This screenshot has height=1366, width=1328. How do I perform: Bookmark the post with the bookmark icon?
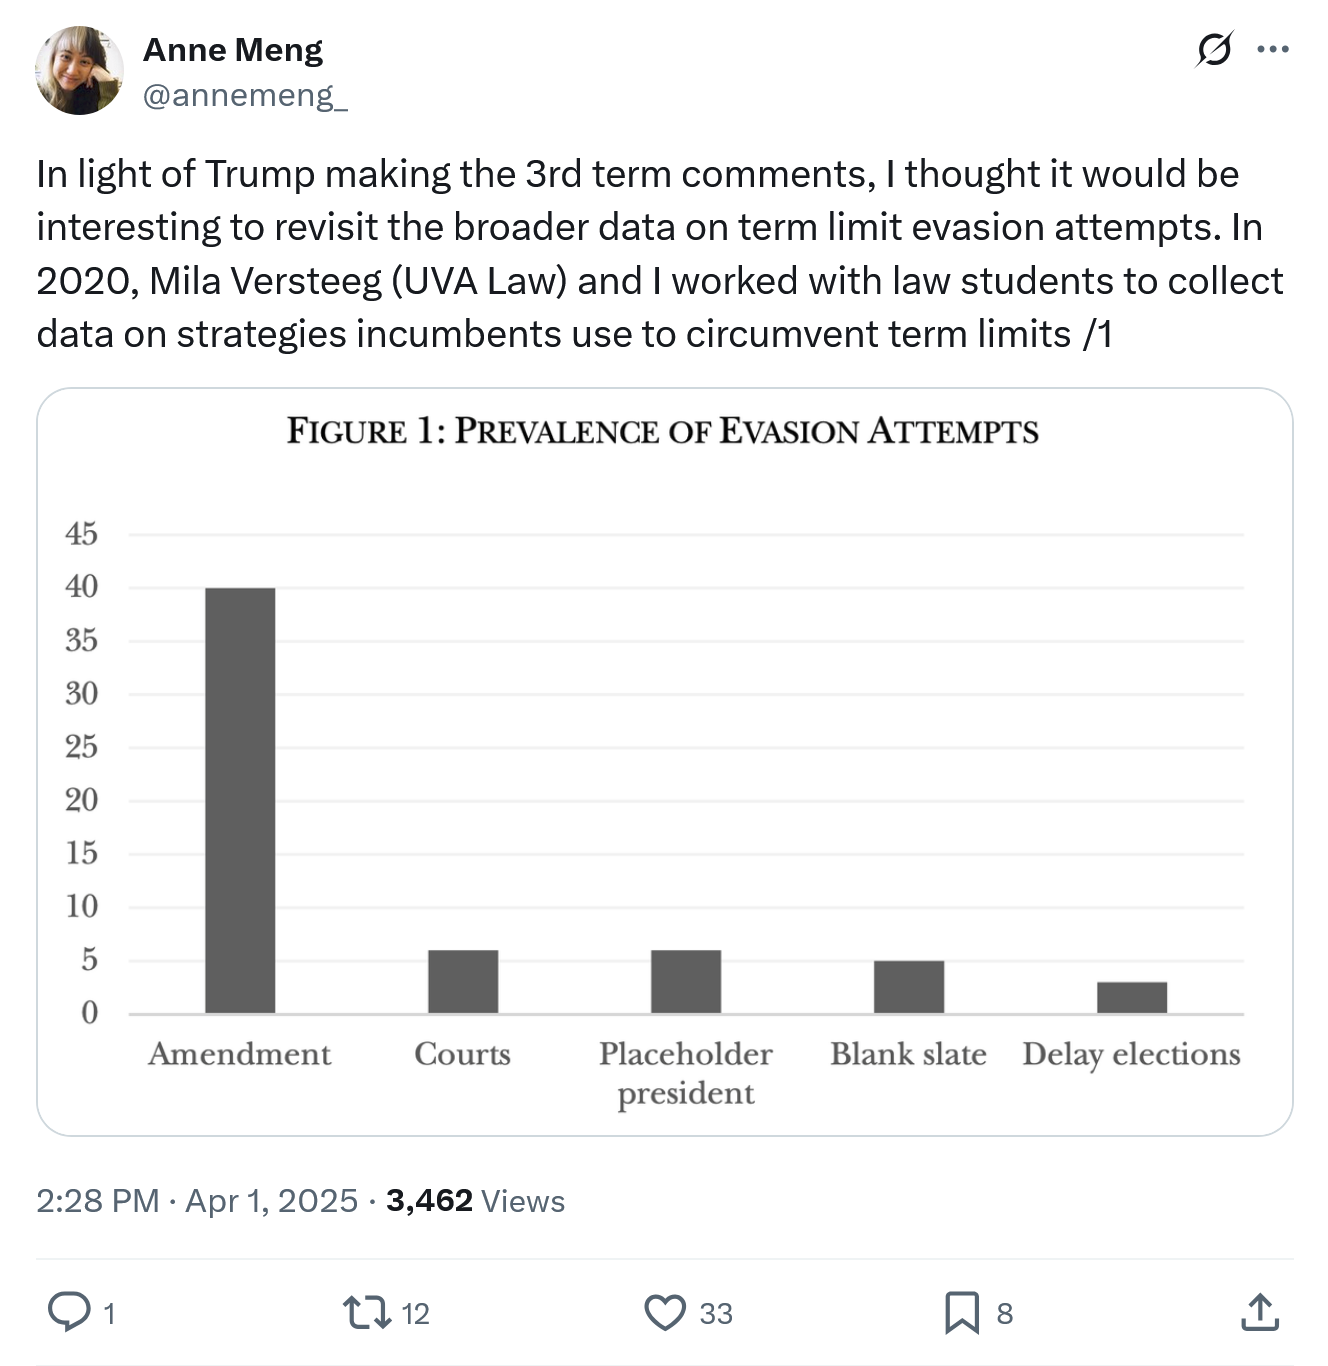coord(962,1312)
